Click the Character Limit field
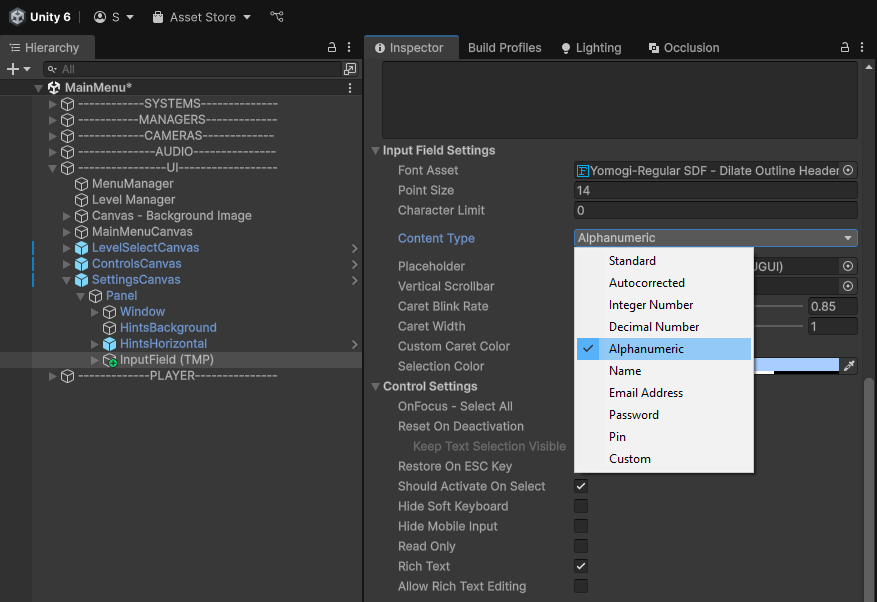 (715, 210)
